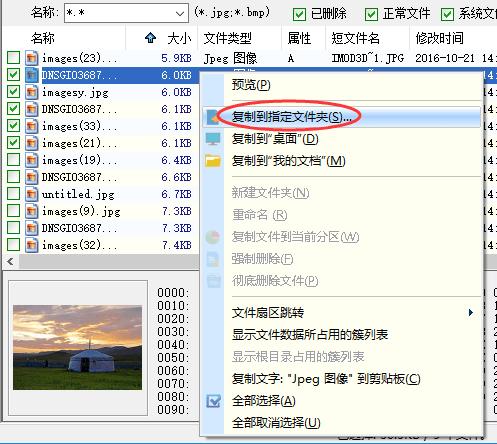Viewport: 497px width, 444px height.
Task: Uncheck the images(33) checkbox
Action: 13,126
